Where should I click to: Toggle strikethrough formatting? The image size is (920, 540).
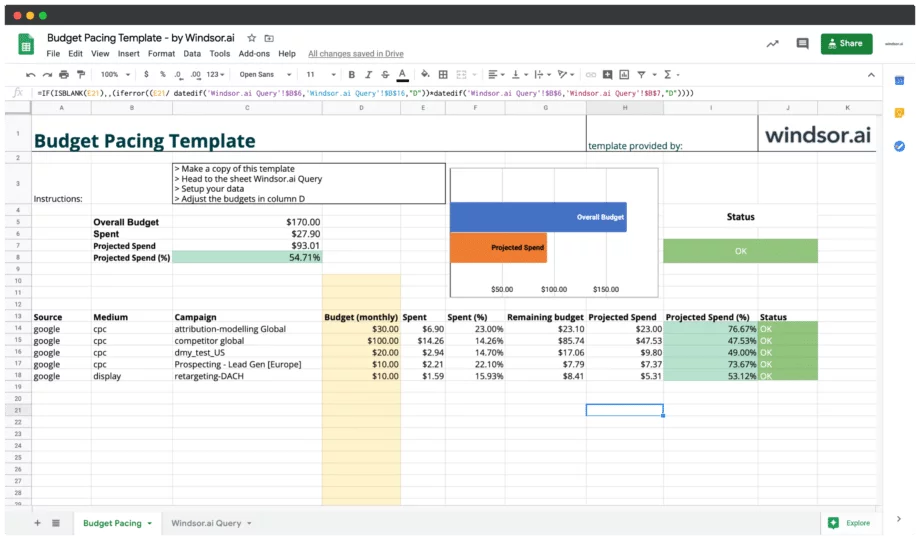pos(385,75)
